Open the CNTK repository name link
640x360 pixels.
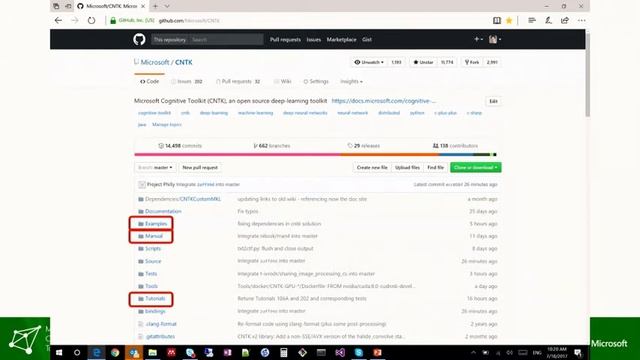point(184,62)
